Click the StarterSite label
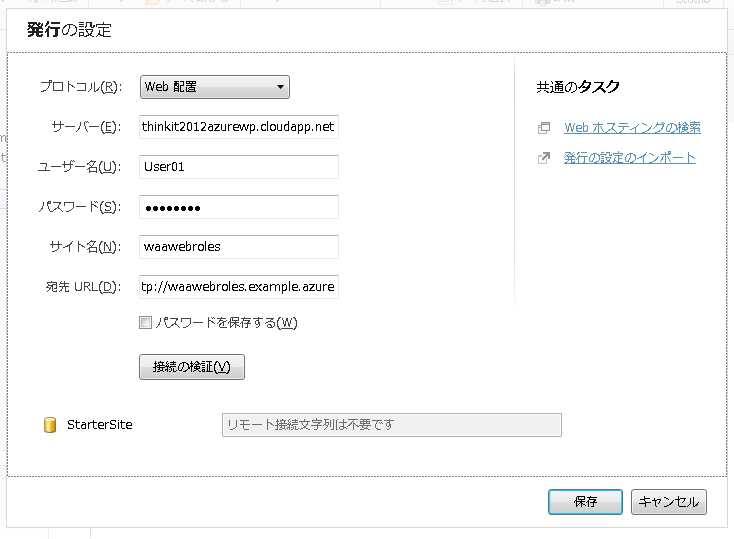Image resolution: width=734 pixels, height=539 pixels. [100, 425]
